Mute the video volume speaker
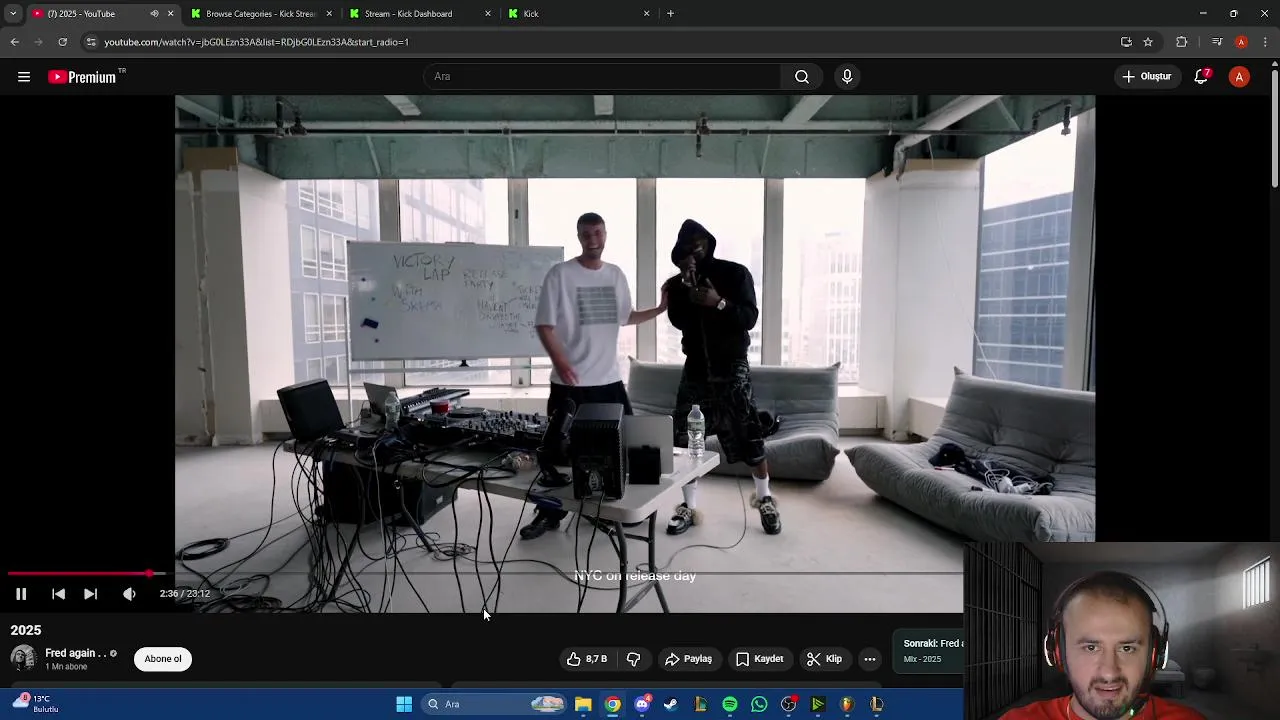The height and width of the screenshot is (720, 1280). click(x=129, y=594)
